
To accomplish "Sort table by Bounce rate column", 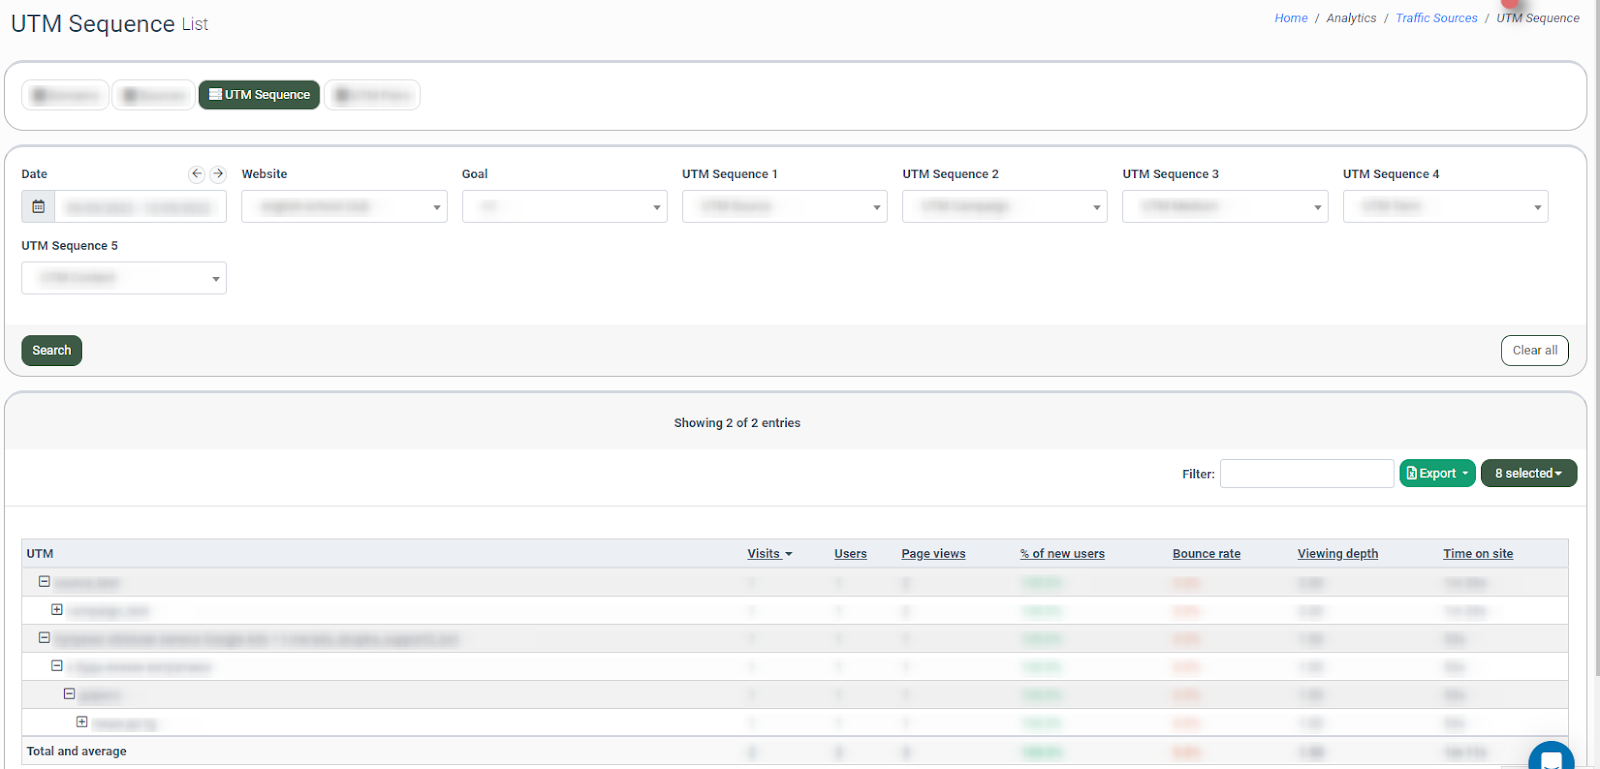I will pos(1206,554).
